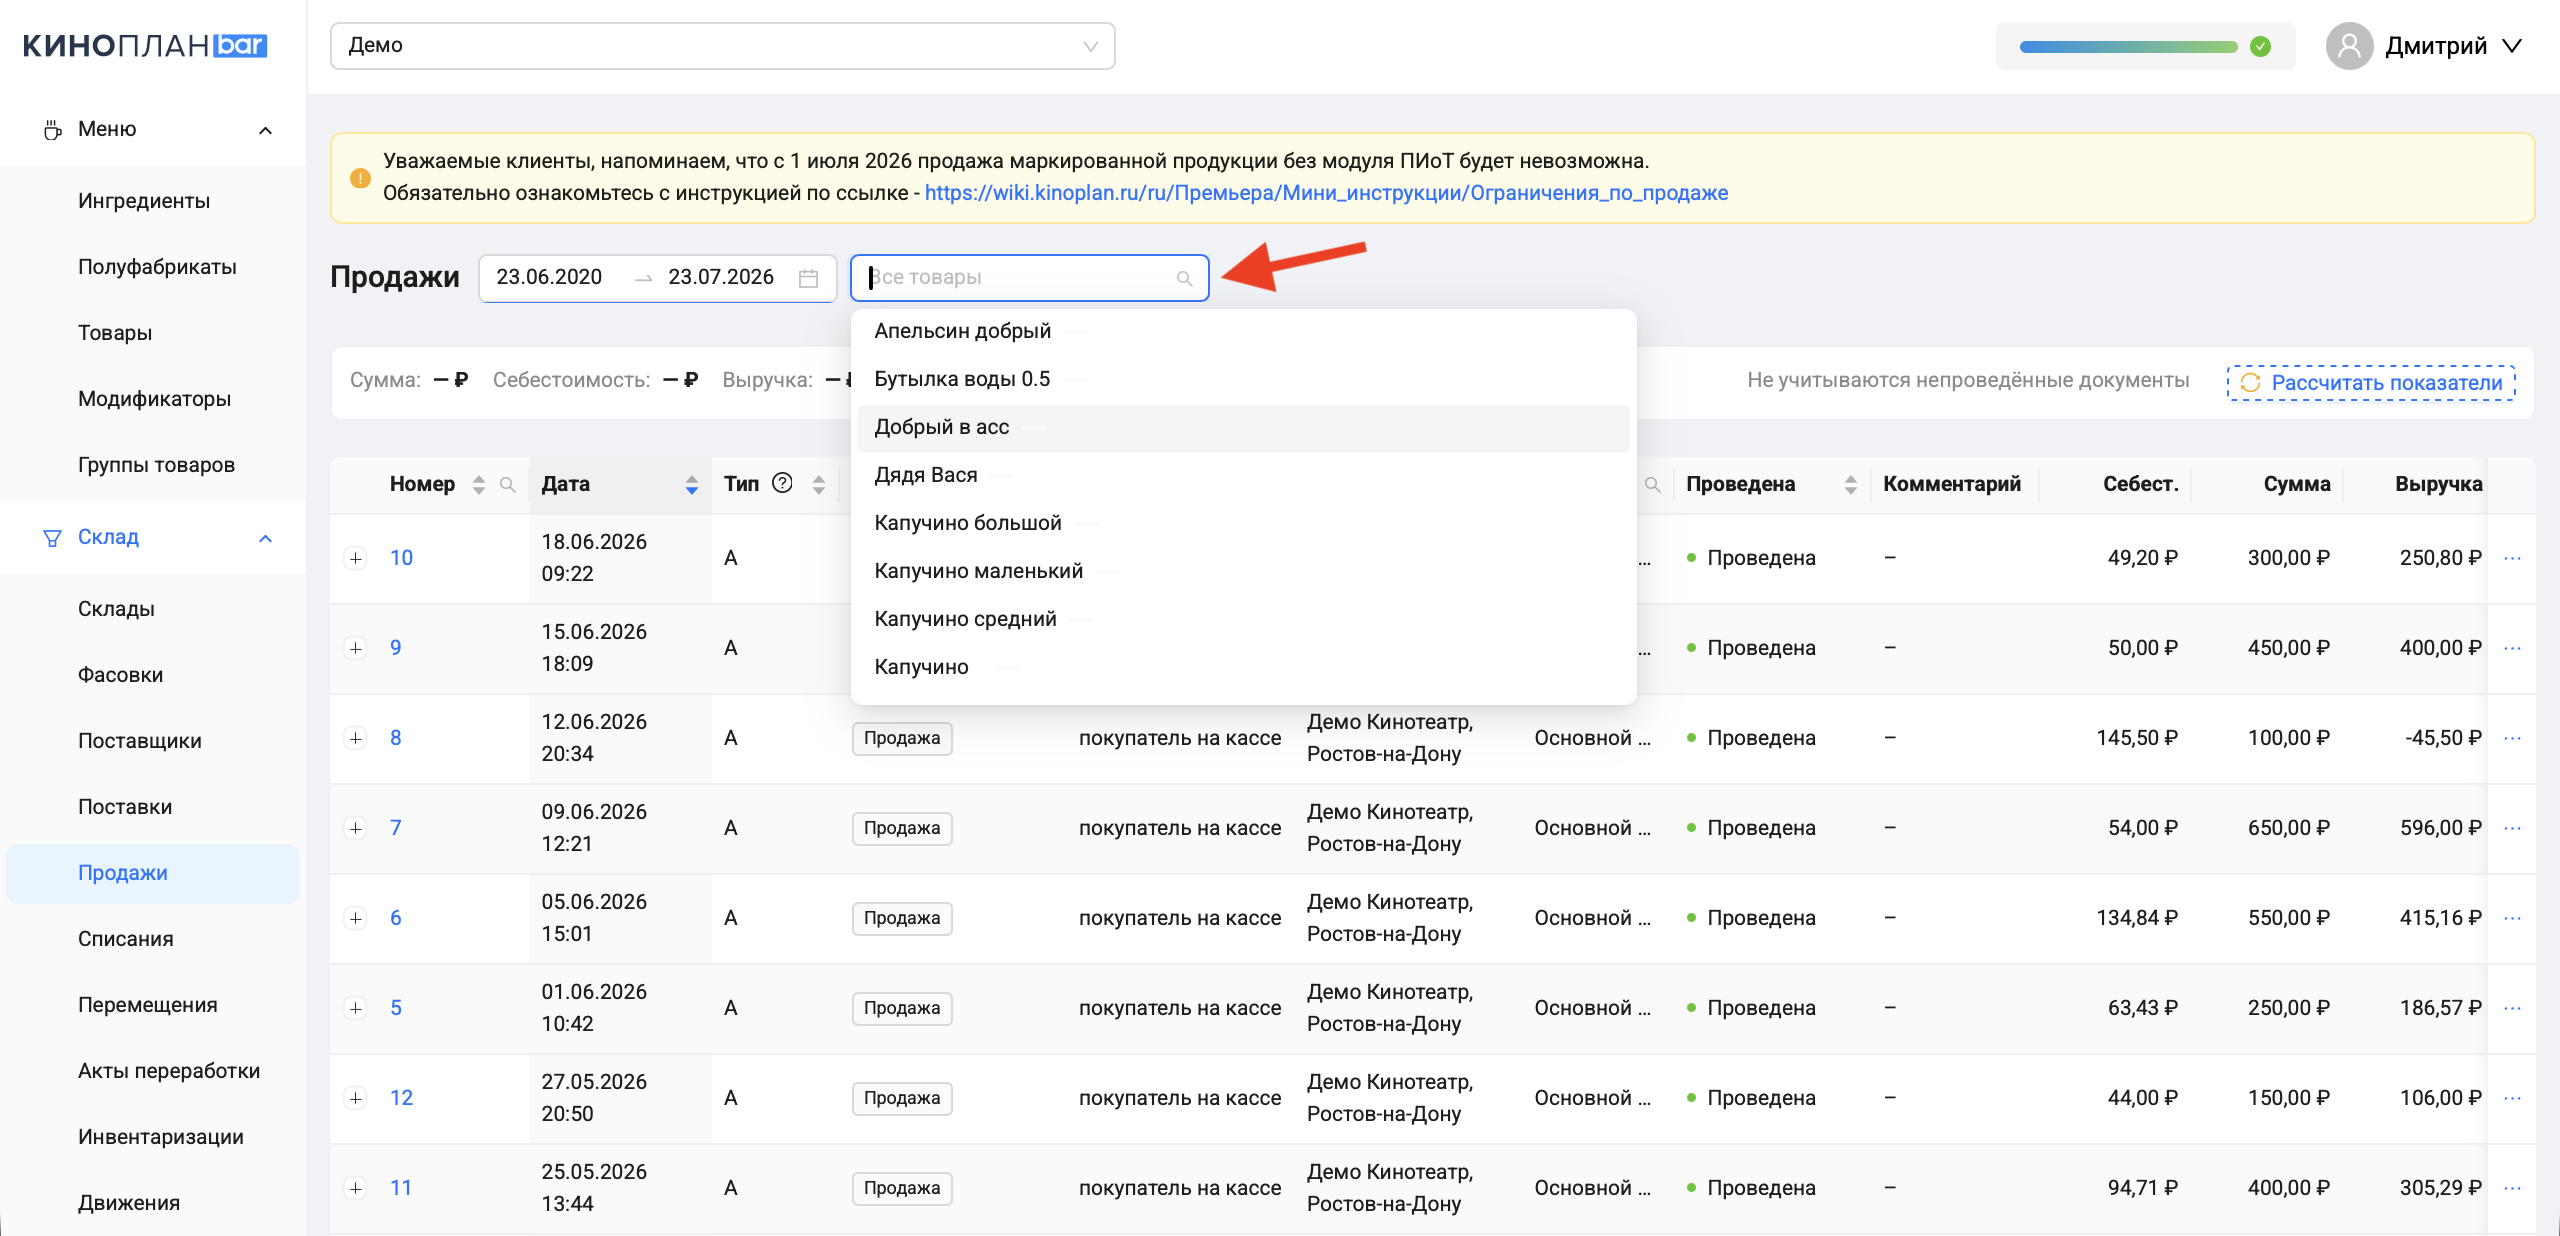Open Товары sidebar page

coord(115,333)
